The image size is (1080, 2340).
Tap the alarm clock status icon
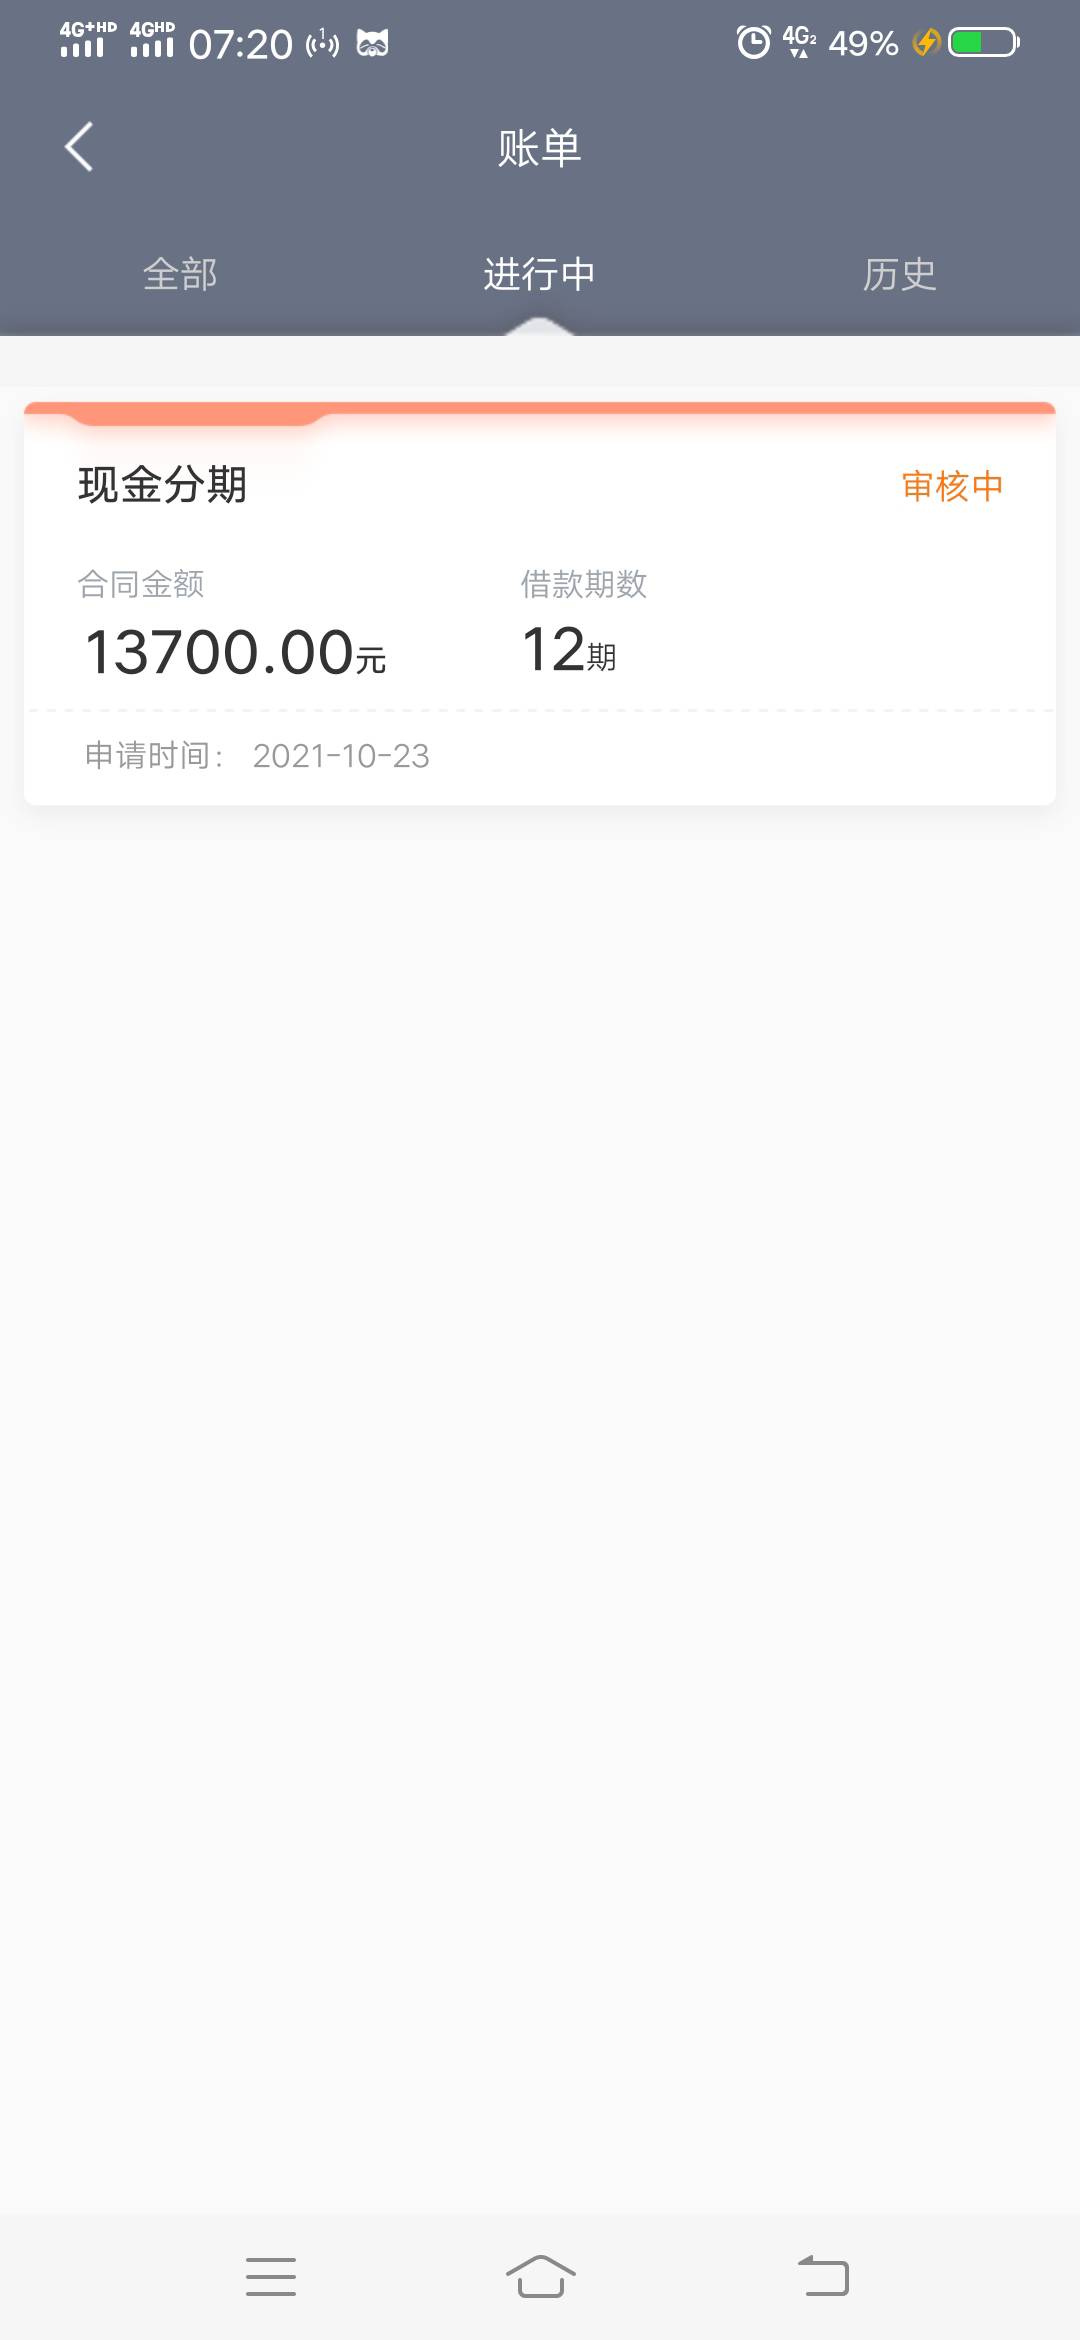pyautogui.click(x=753, y=42)
